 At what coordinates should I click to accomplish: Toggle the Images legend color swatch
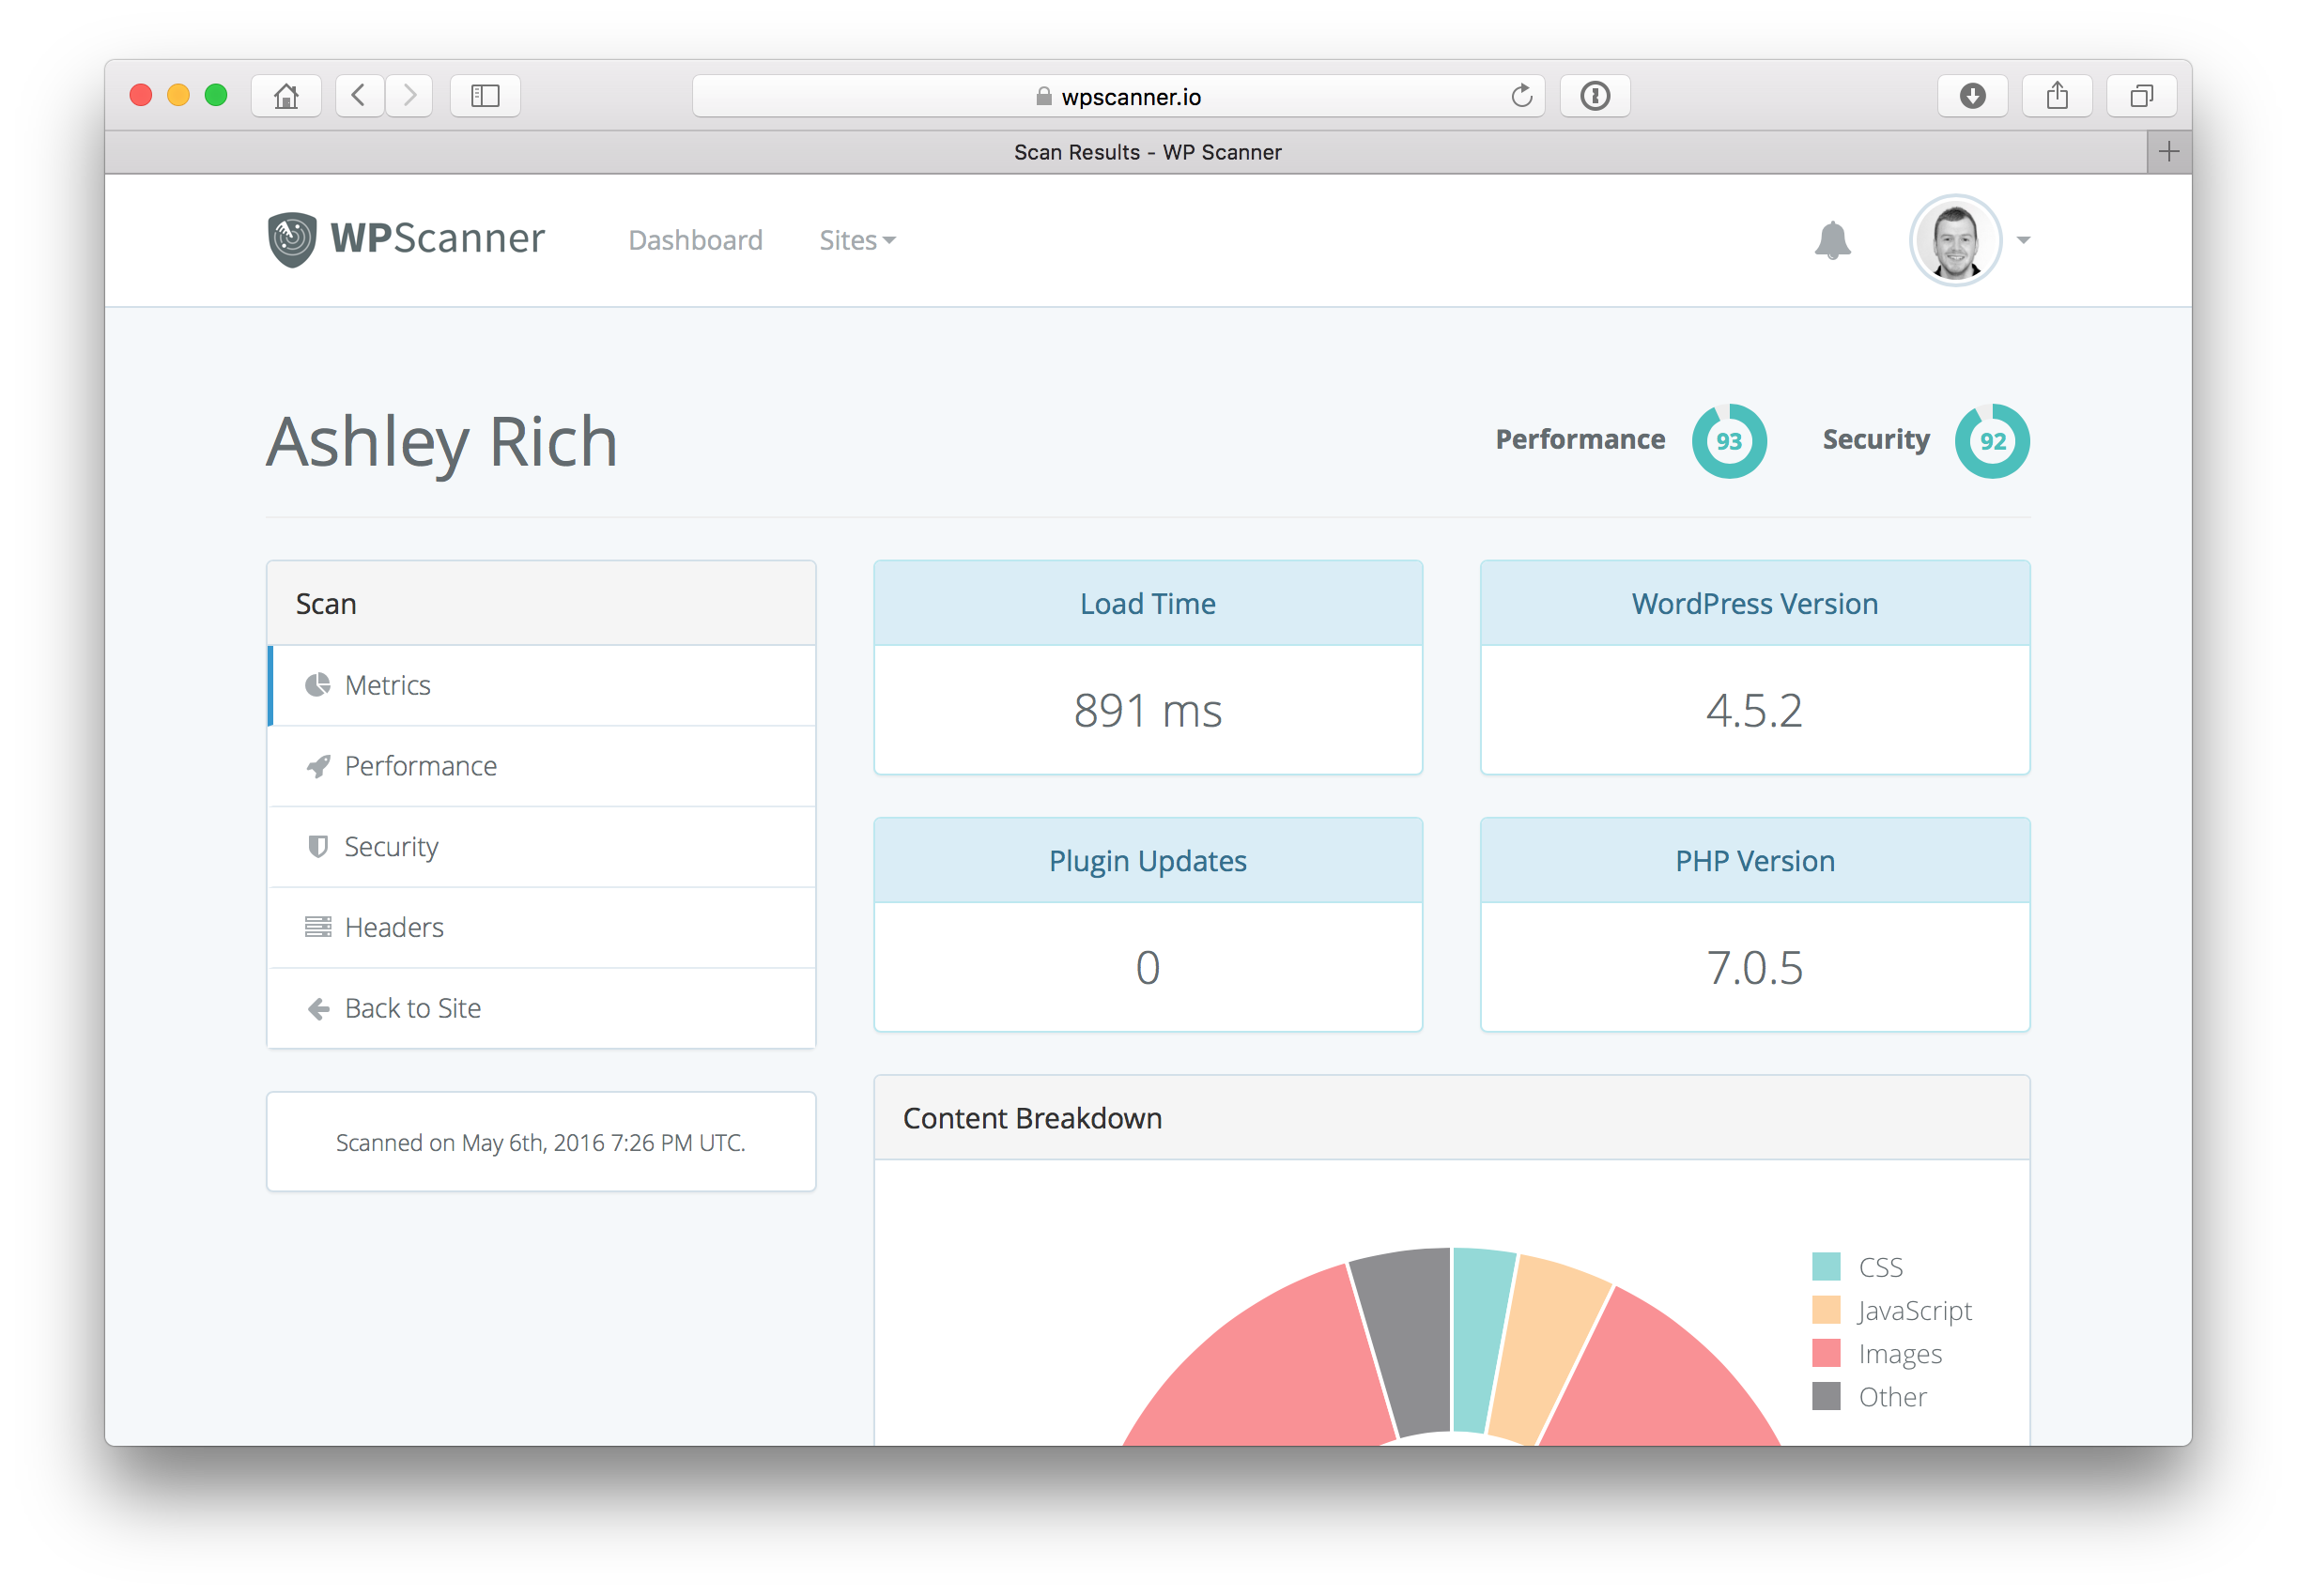(1826, 1353)
